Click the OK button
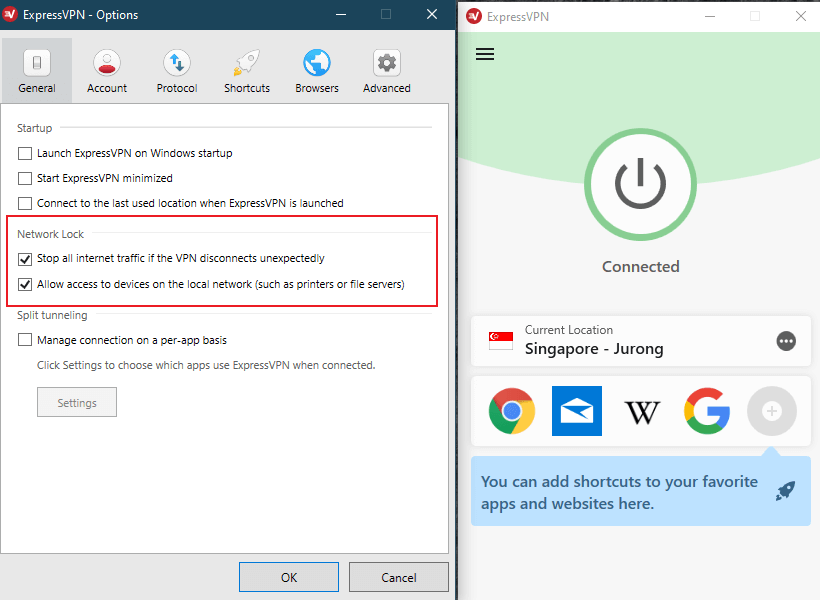Image resolution: width=820 pixels, height=600 pixels. (x=289, y=577)
